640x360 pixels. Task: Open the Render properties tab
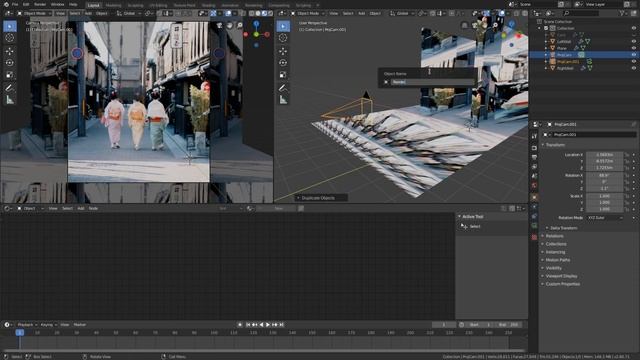534,148
